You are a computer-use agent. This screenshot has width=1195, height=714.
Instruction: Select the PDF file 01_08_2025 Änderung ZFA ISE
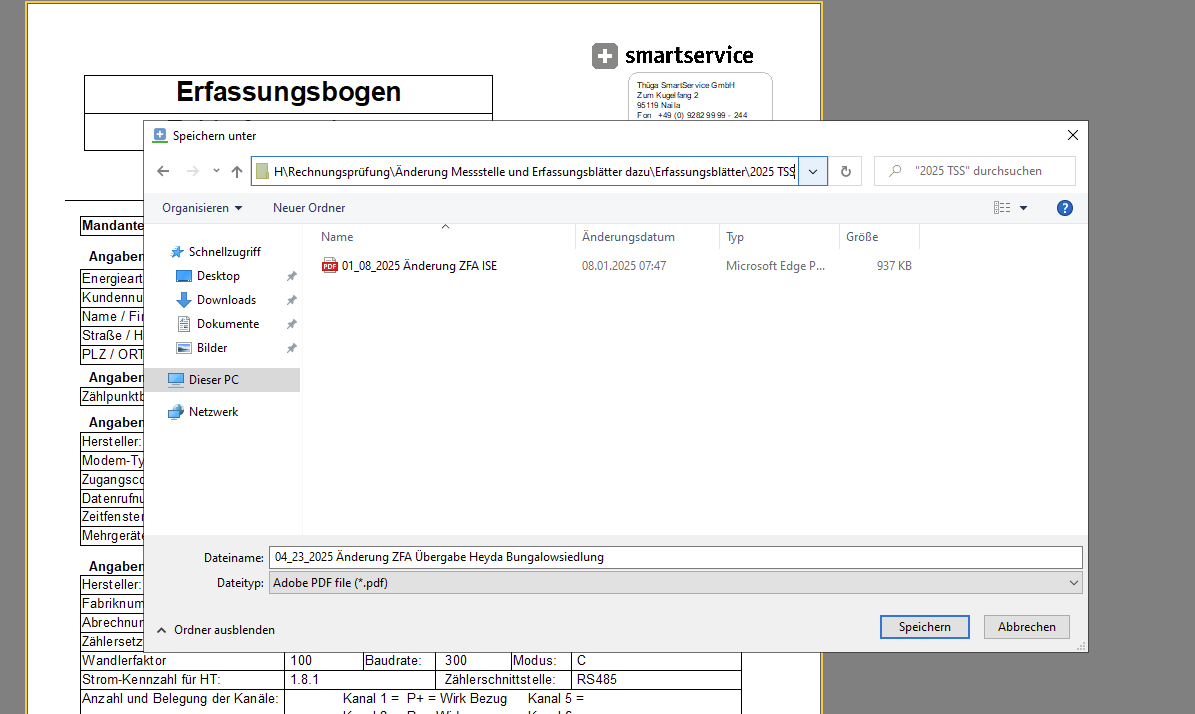click(x=419, y=266)
